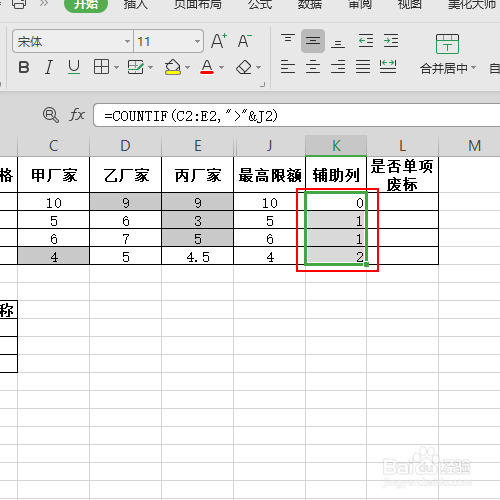Click the formula search magnifier icon
The width and height of the screenshot is (500, 500).
(51, 115)
